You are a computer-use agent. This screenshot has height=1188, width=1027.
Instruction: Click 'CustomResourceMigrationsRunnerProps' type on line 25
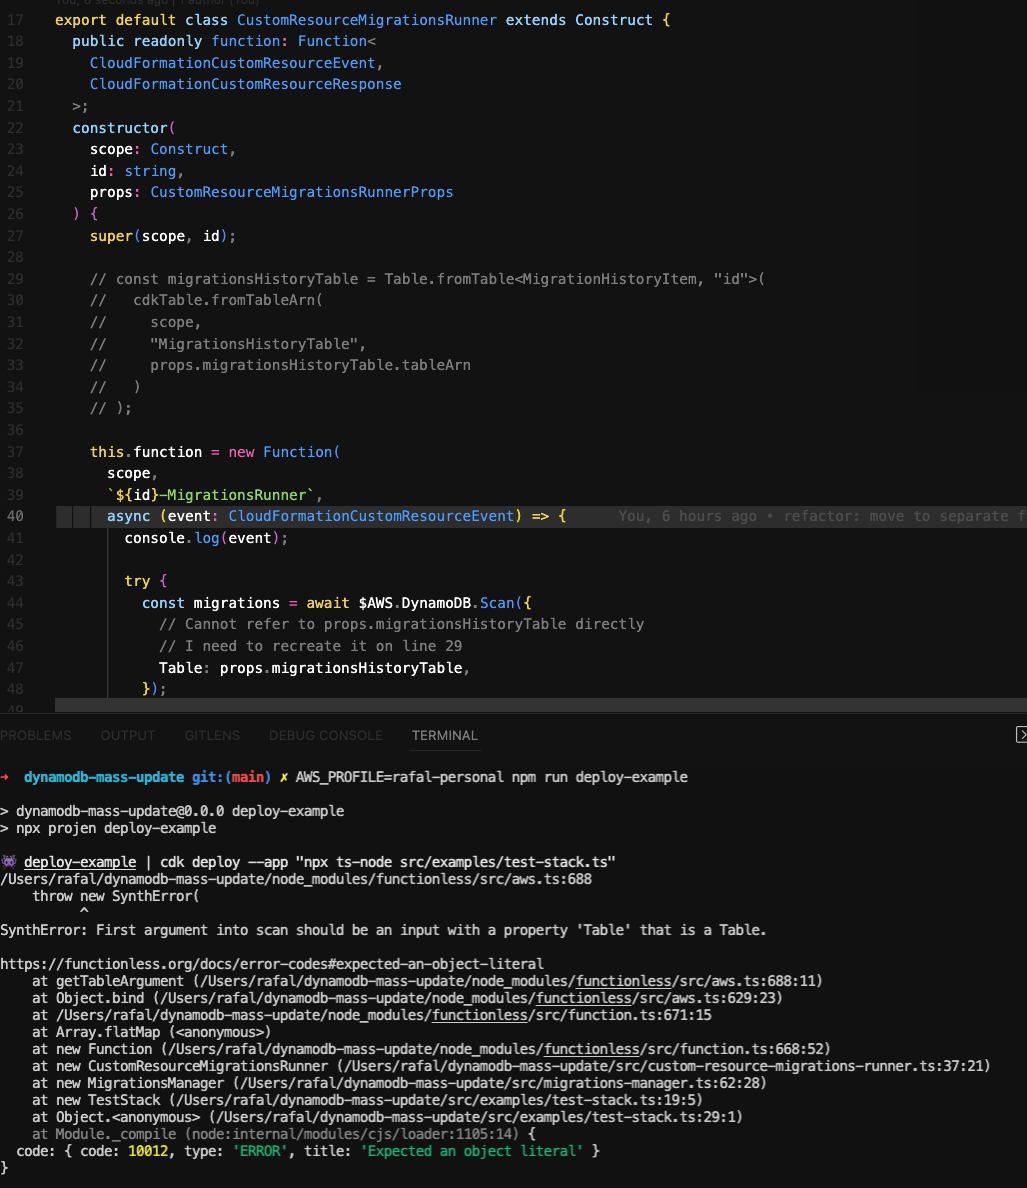[x=301, y=192]
